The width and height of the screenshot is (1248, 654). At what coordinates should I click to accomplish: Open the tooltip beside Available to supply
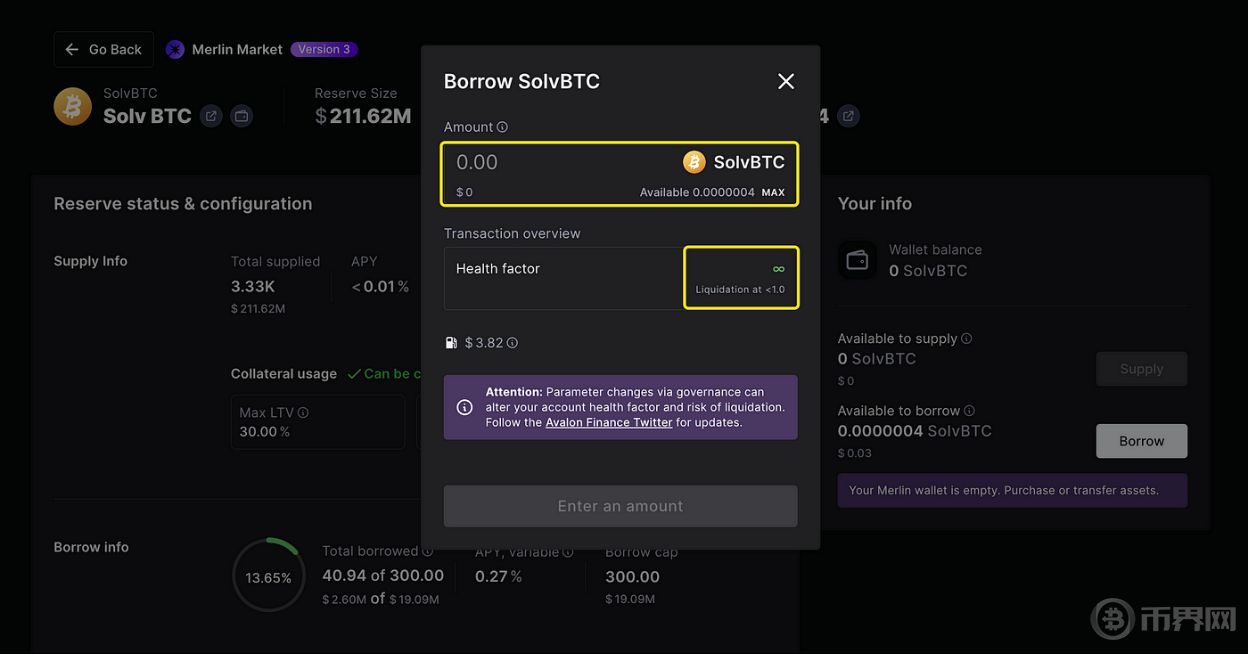click(x=966, y=338)
